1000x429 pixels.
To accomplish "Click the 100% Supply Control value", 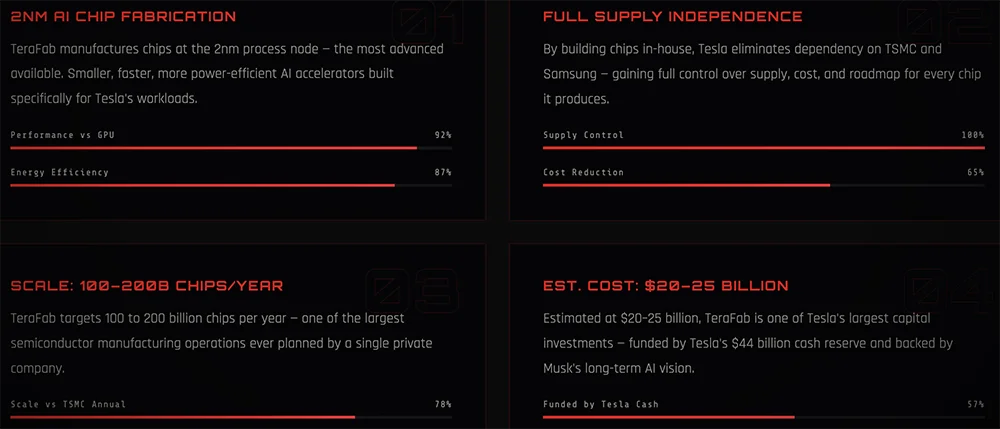I will 972,135.
